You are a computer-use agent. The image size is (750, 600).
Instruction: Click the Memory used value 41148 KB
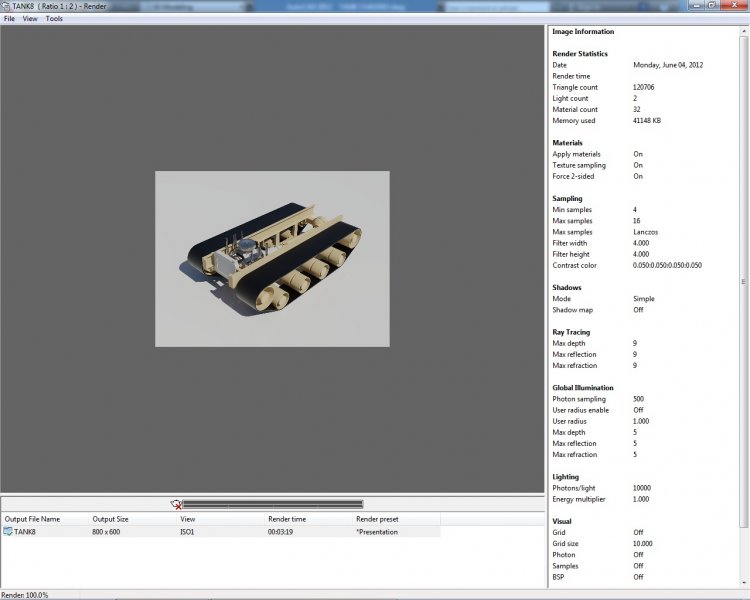(647, 121)
